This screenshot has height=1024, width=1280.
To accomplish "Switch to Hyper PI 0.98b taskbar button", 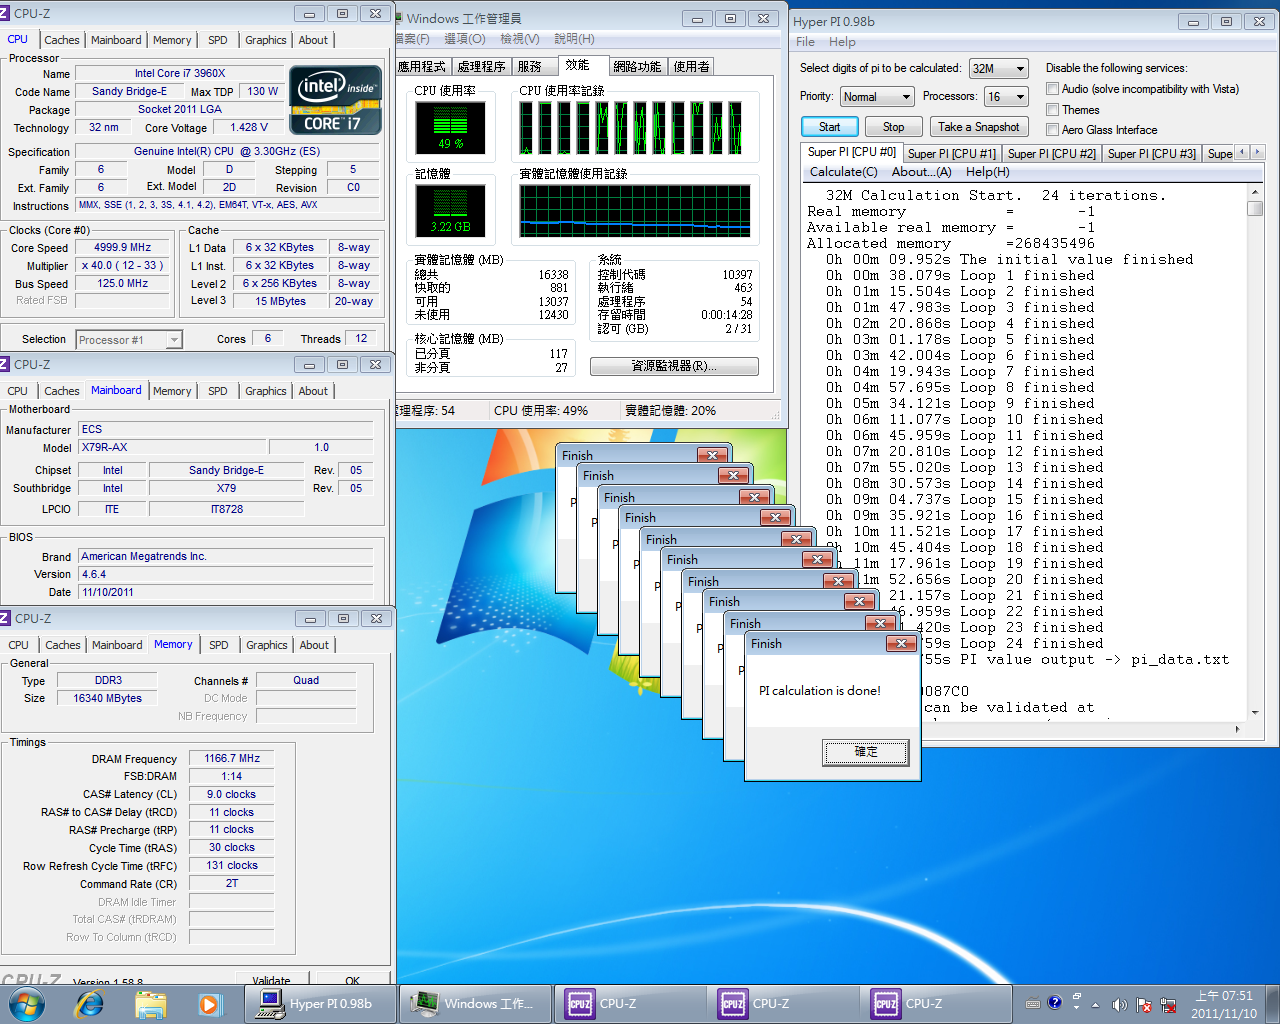I will (x=320, y=1003).
